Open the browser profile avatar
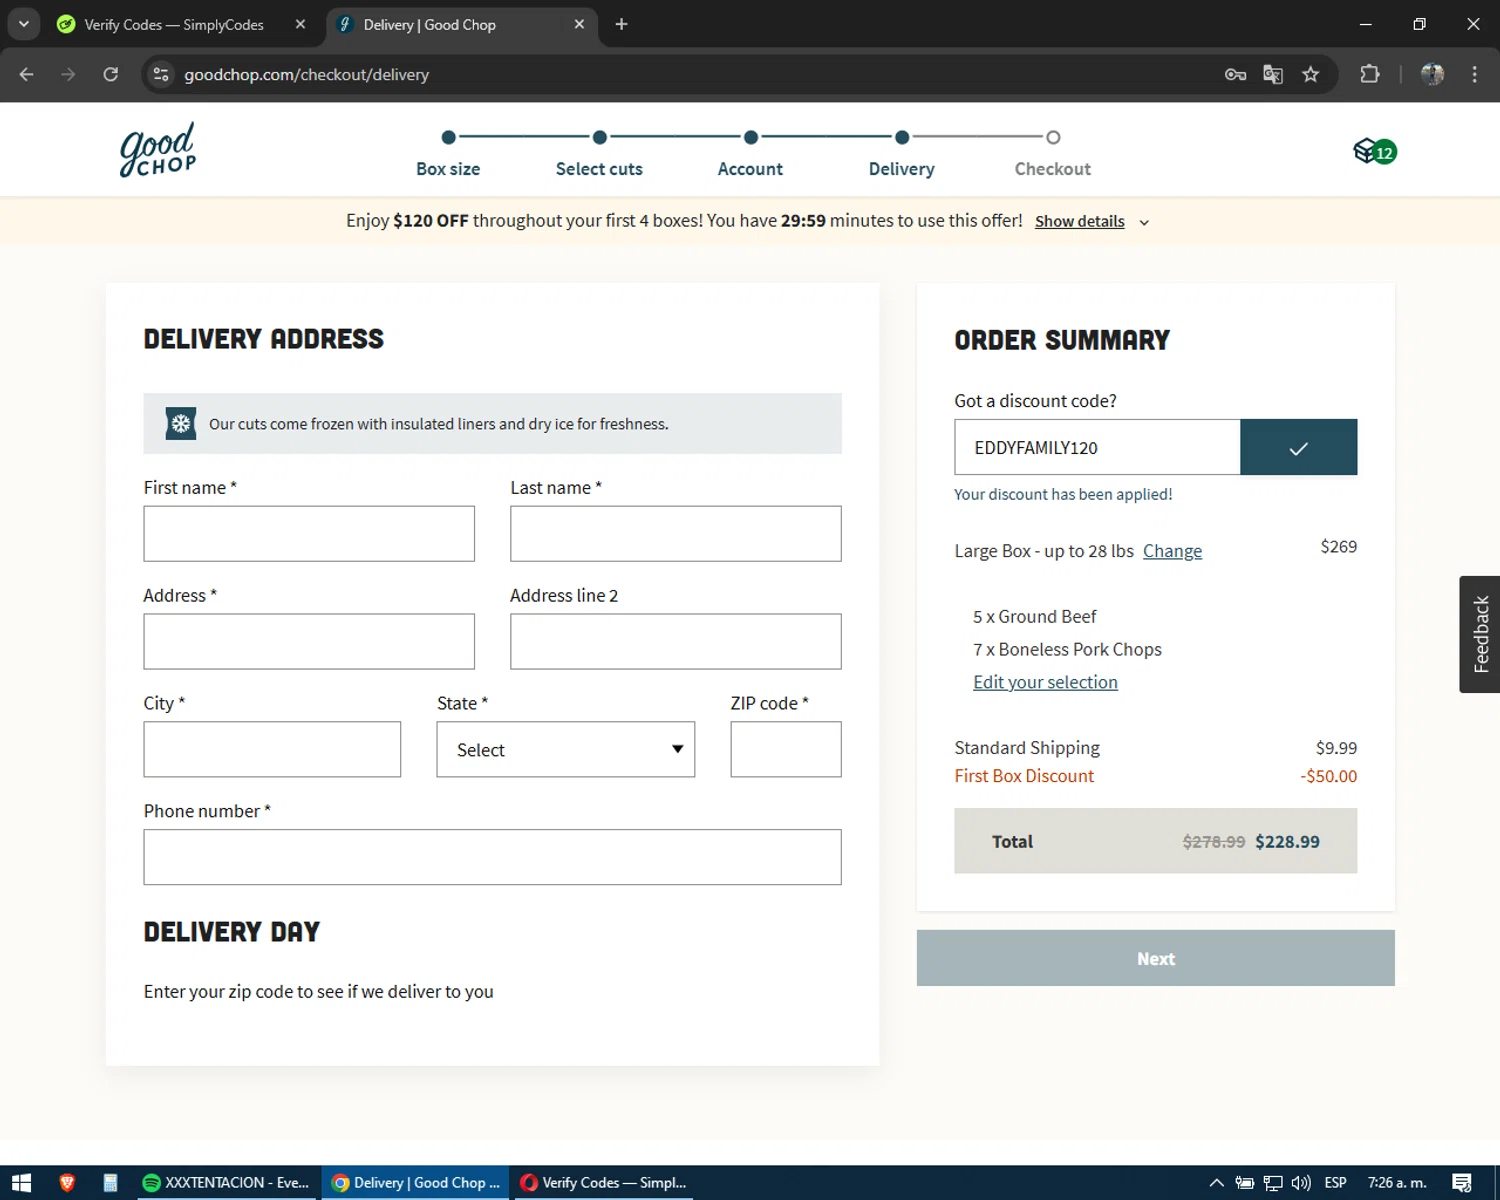 coord(1432,74)
